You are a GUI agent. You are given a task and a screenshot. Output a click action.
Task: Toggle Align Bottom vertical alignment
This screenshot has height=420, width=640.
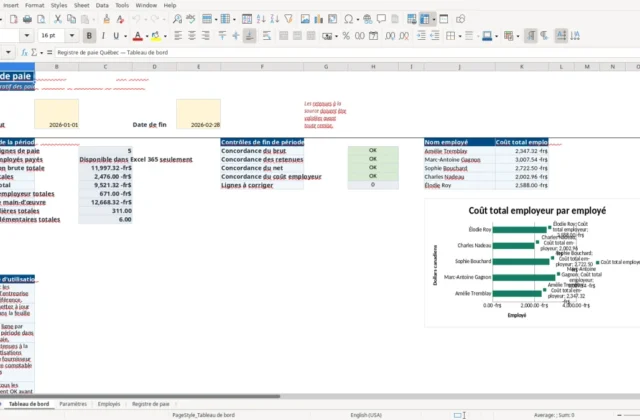[x=249, y=36]
